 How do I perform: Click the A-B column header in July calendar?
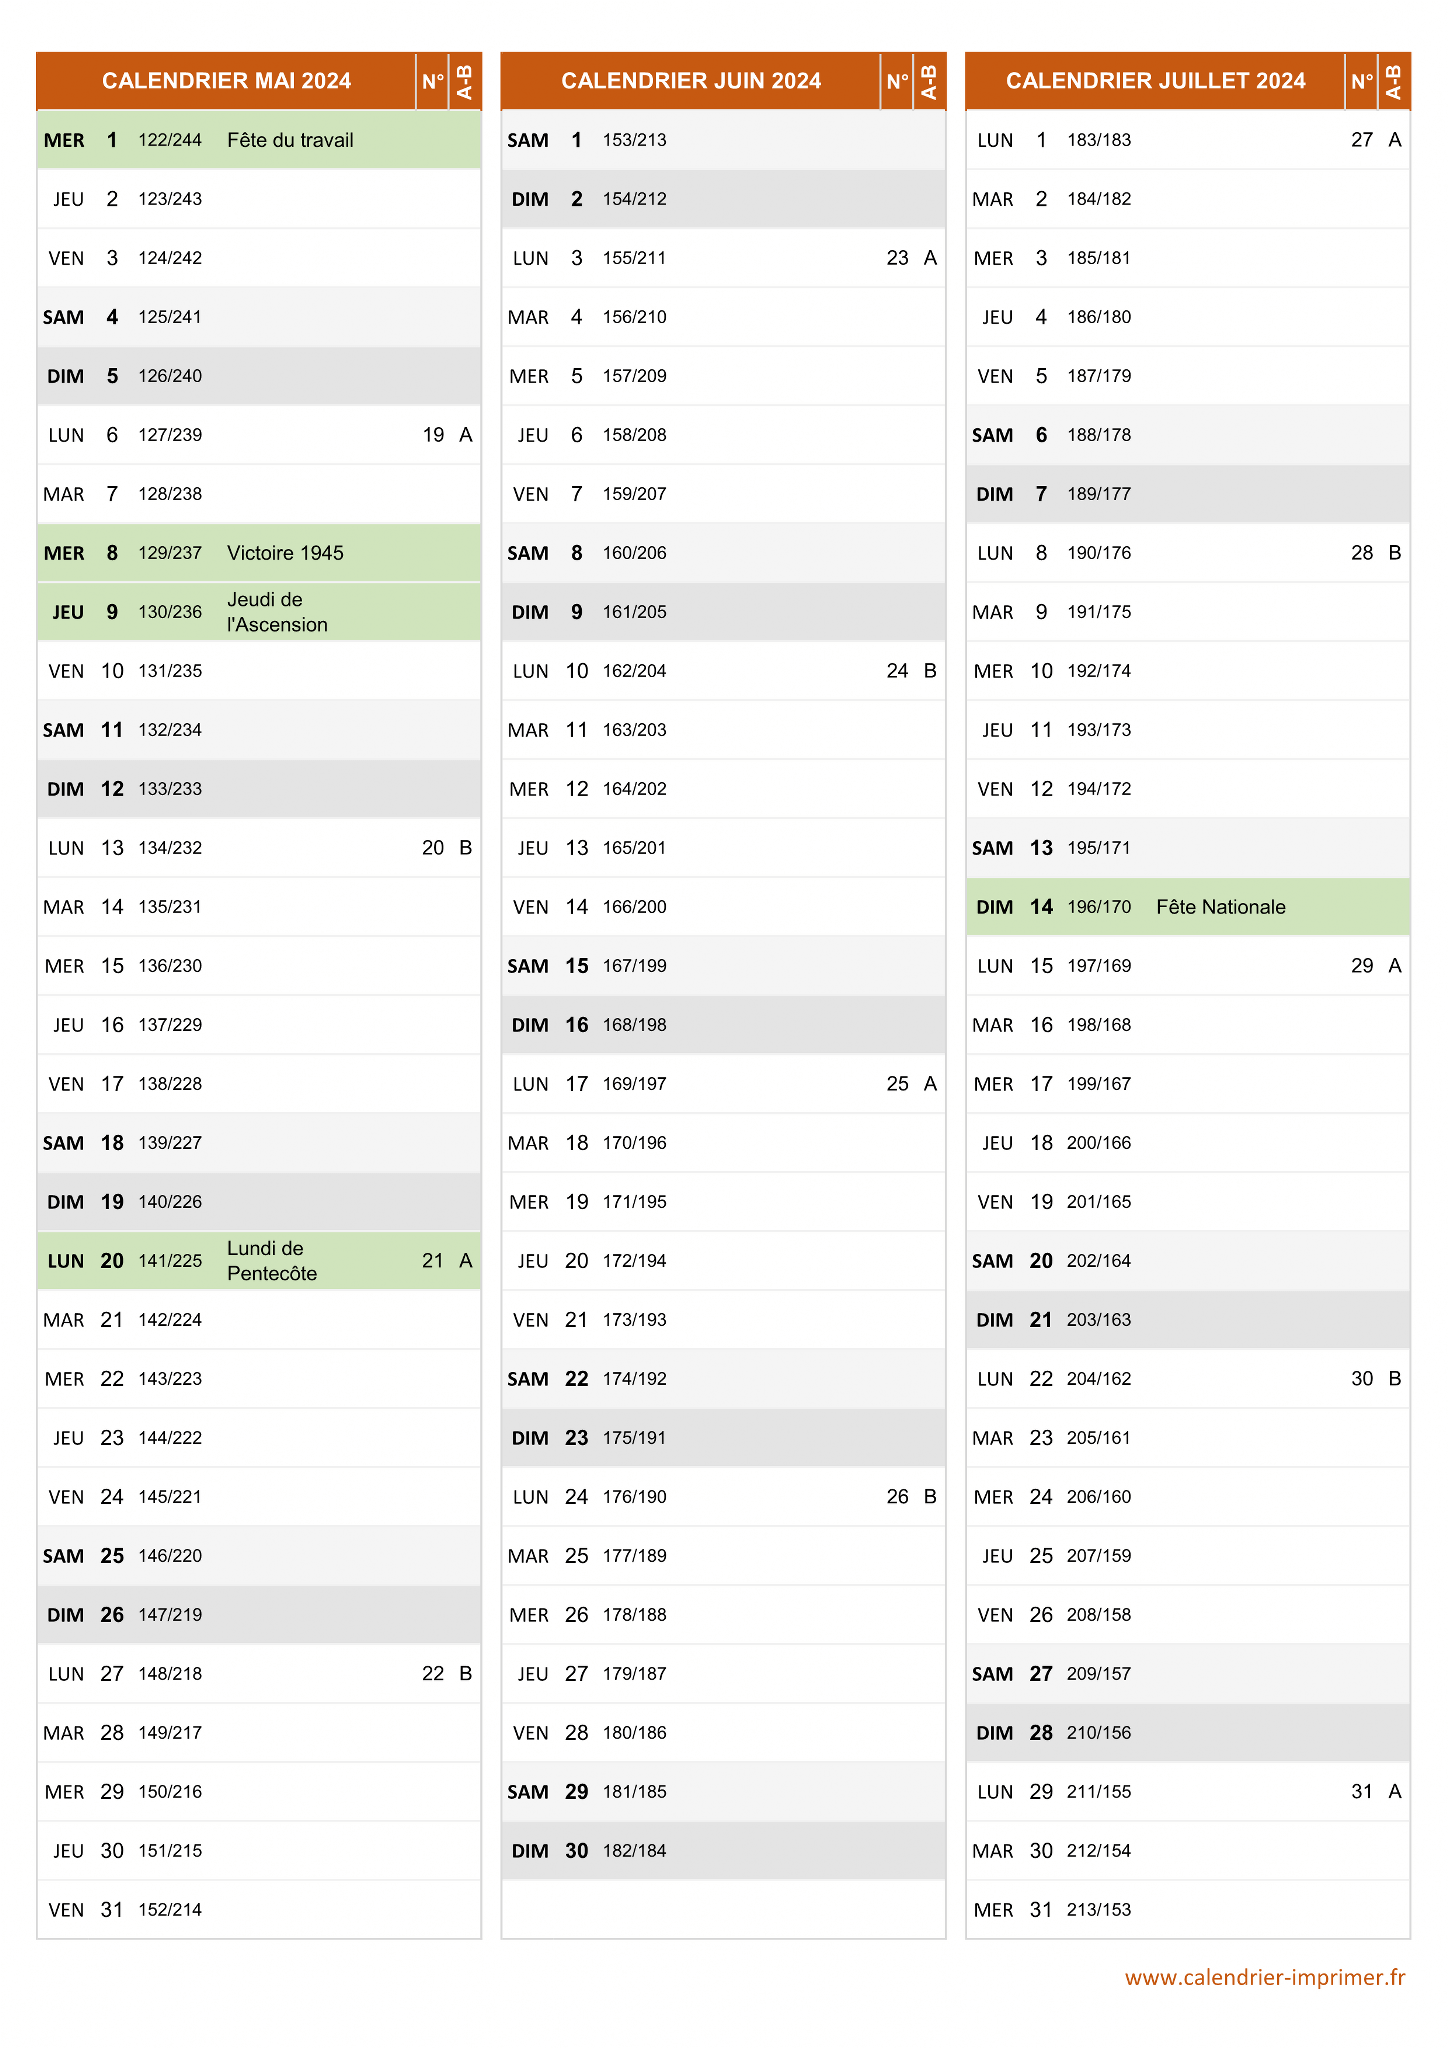click(x=1394, y=81)
